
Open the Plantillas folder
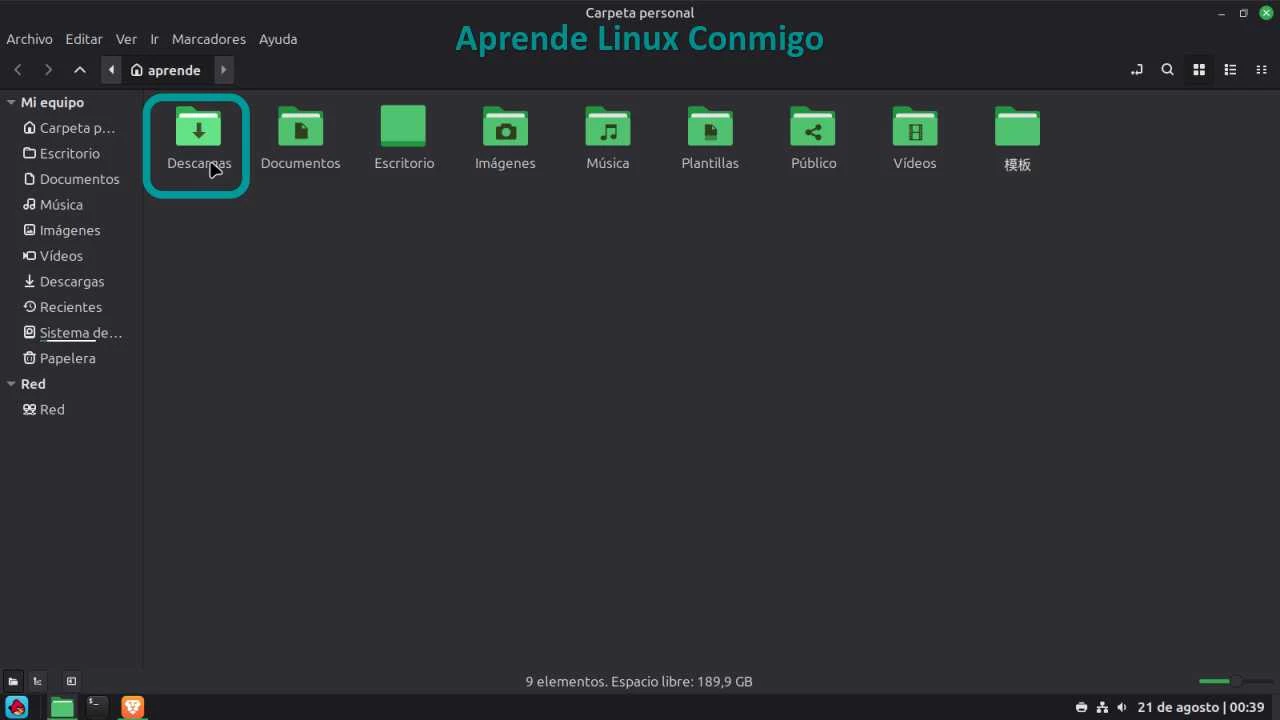710,126
